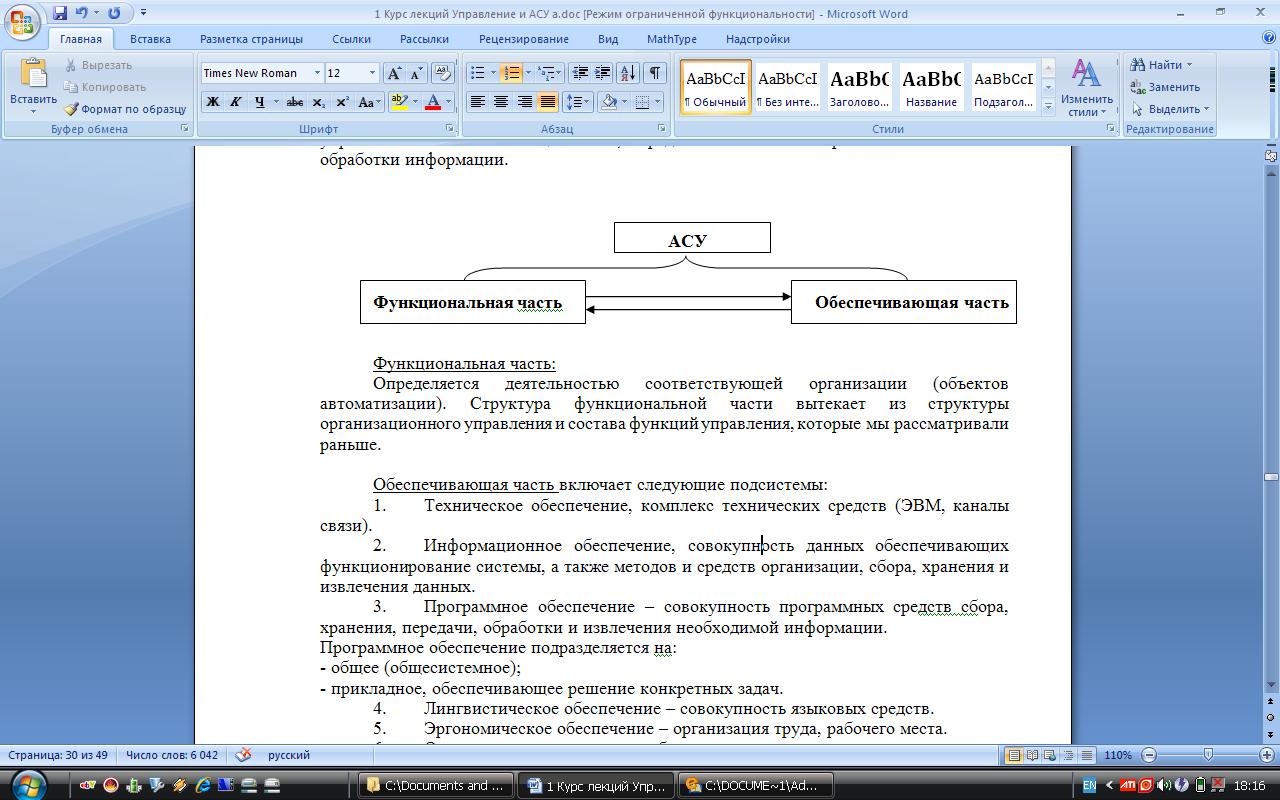
Task: Toggle underline Ч formatting
Action: [x=260, y=102]
